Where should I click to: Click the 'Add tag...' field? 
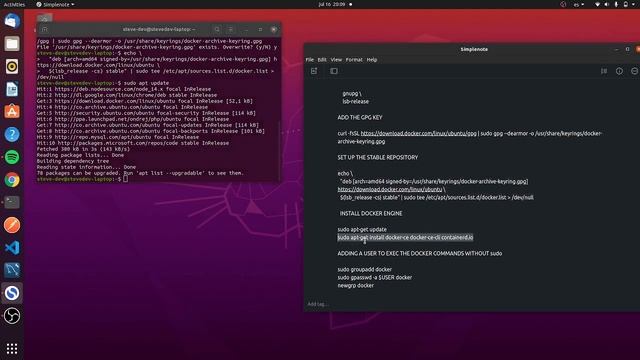pos(318,304)
